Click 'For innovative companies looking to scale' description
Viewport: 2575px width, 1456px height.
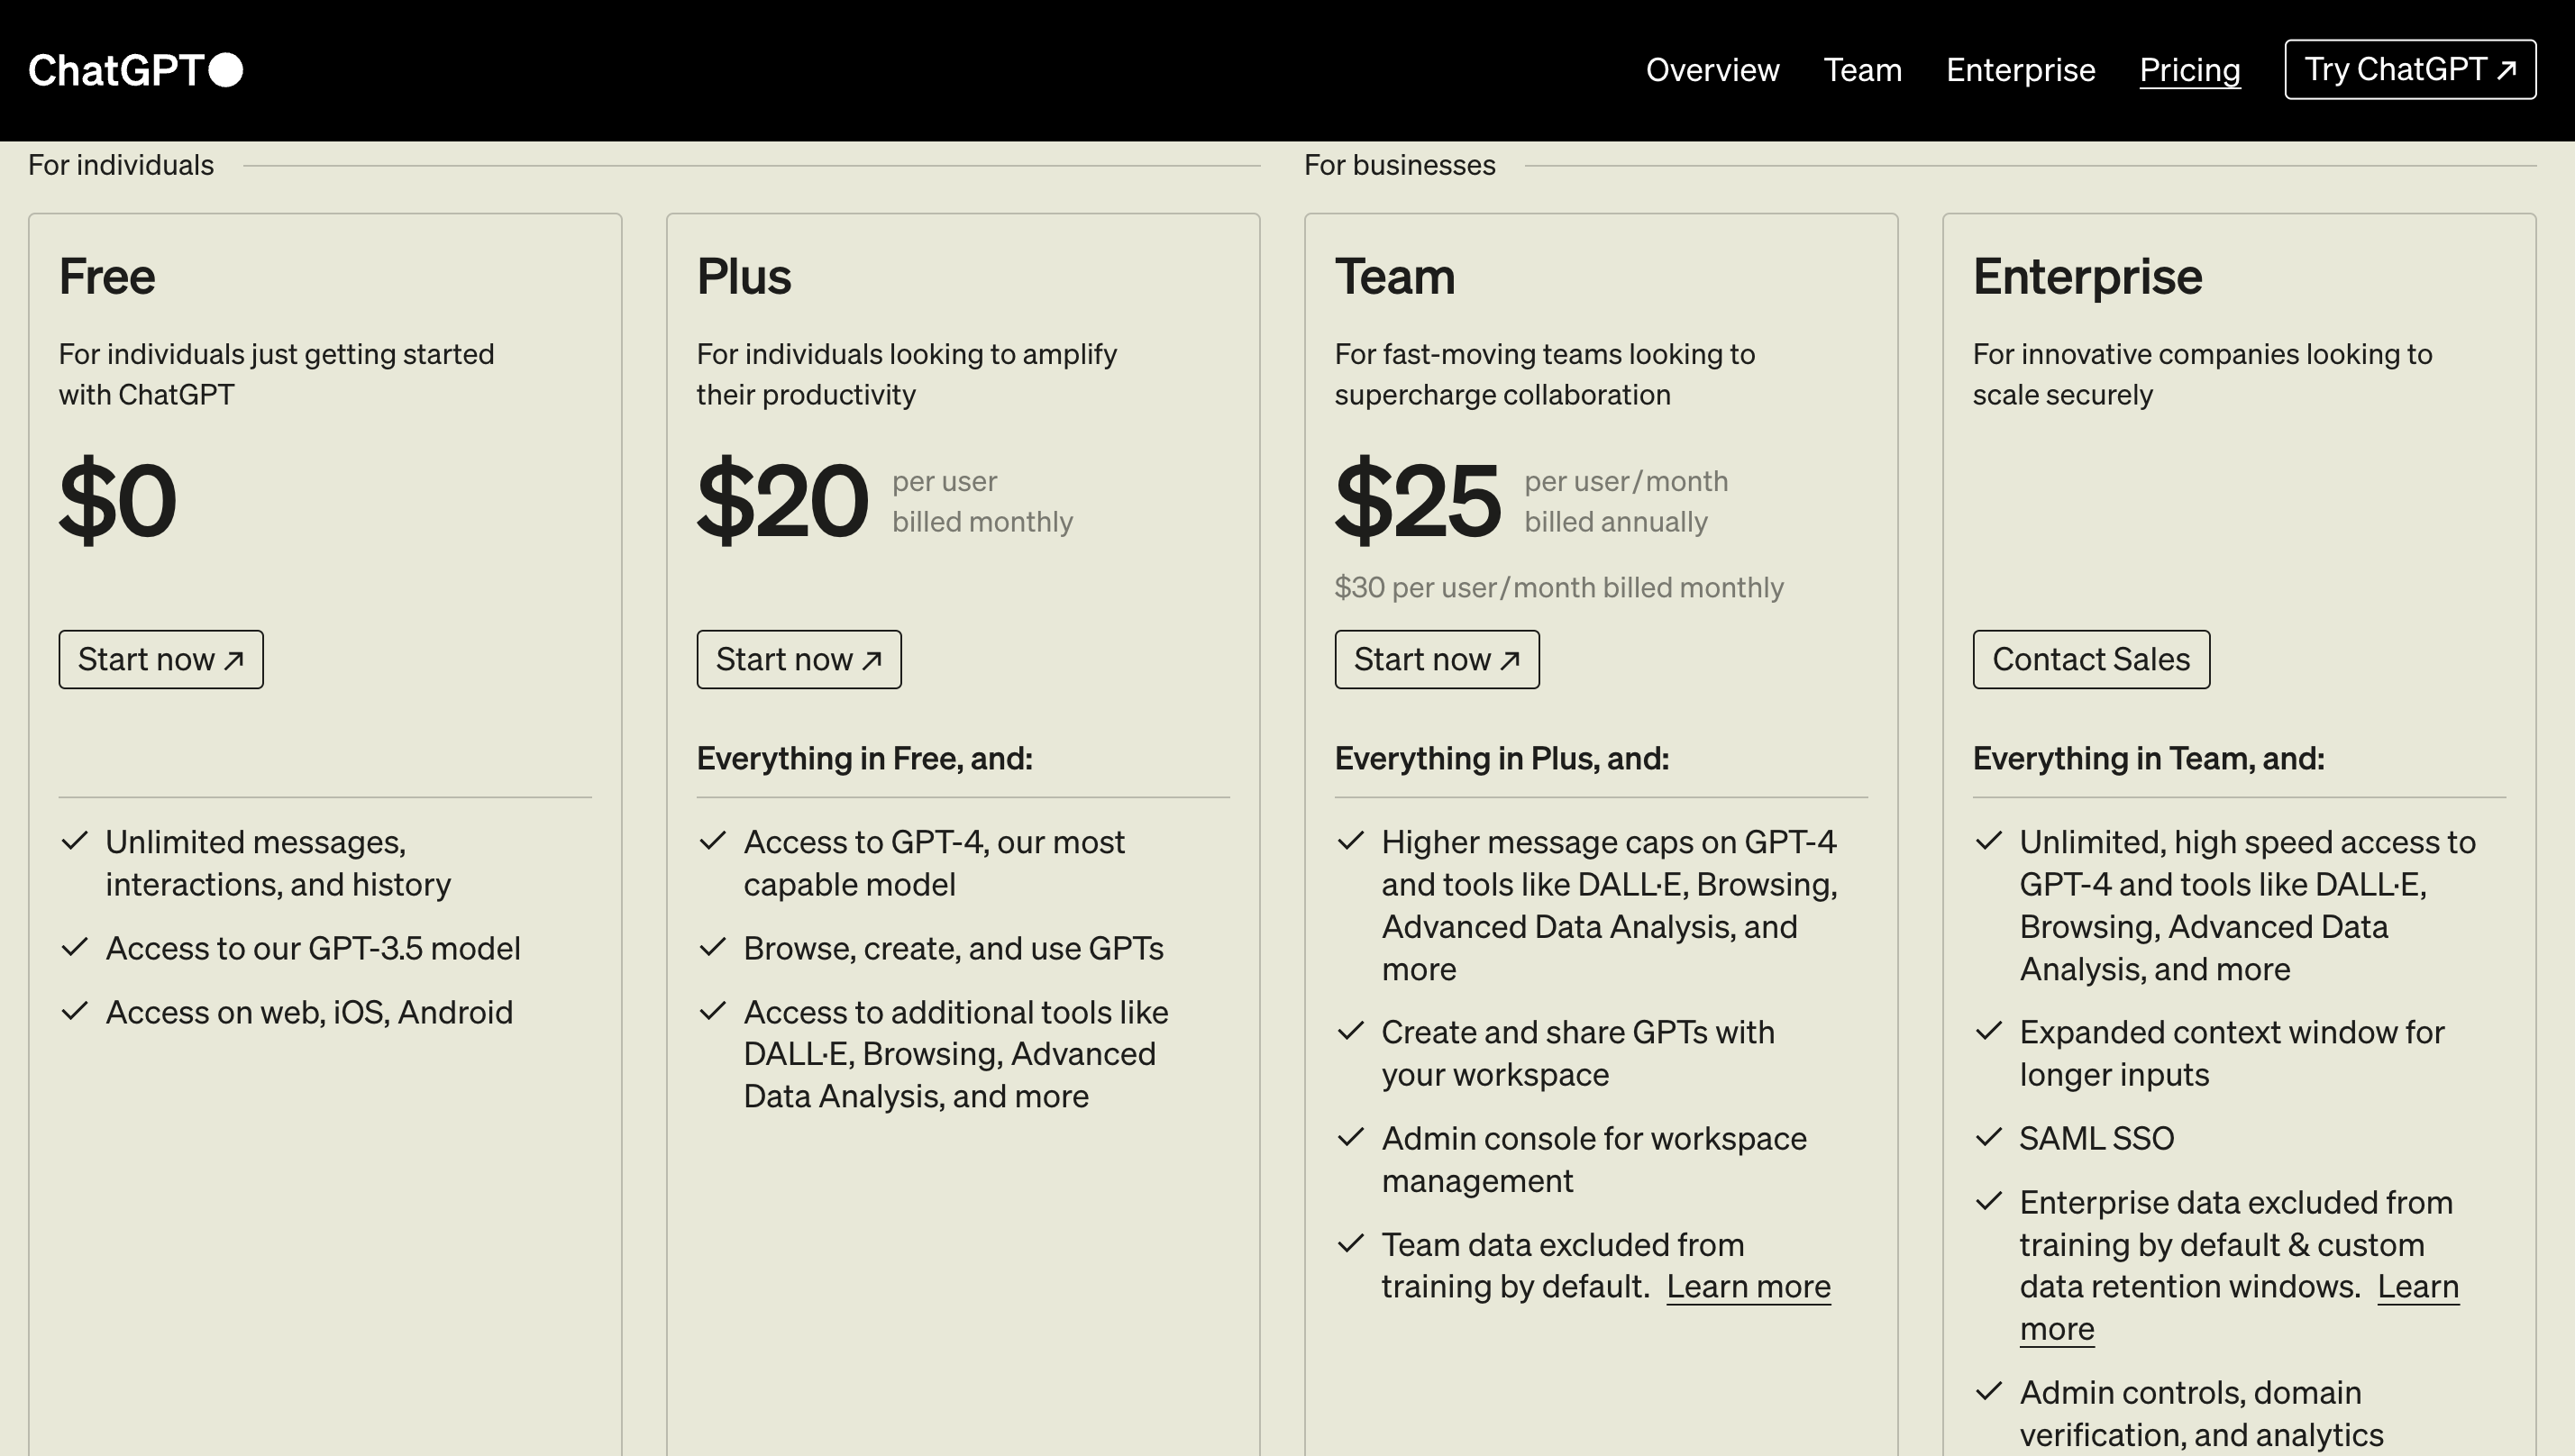pos(2202,374)
